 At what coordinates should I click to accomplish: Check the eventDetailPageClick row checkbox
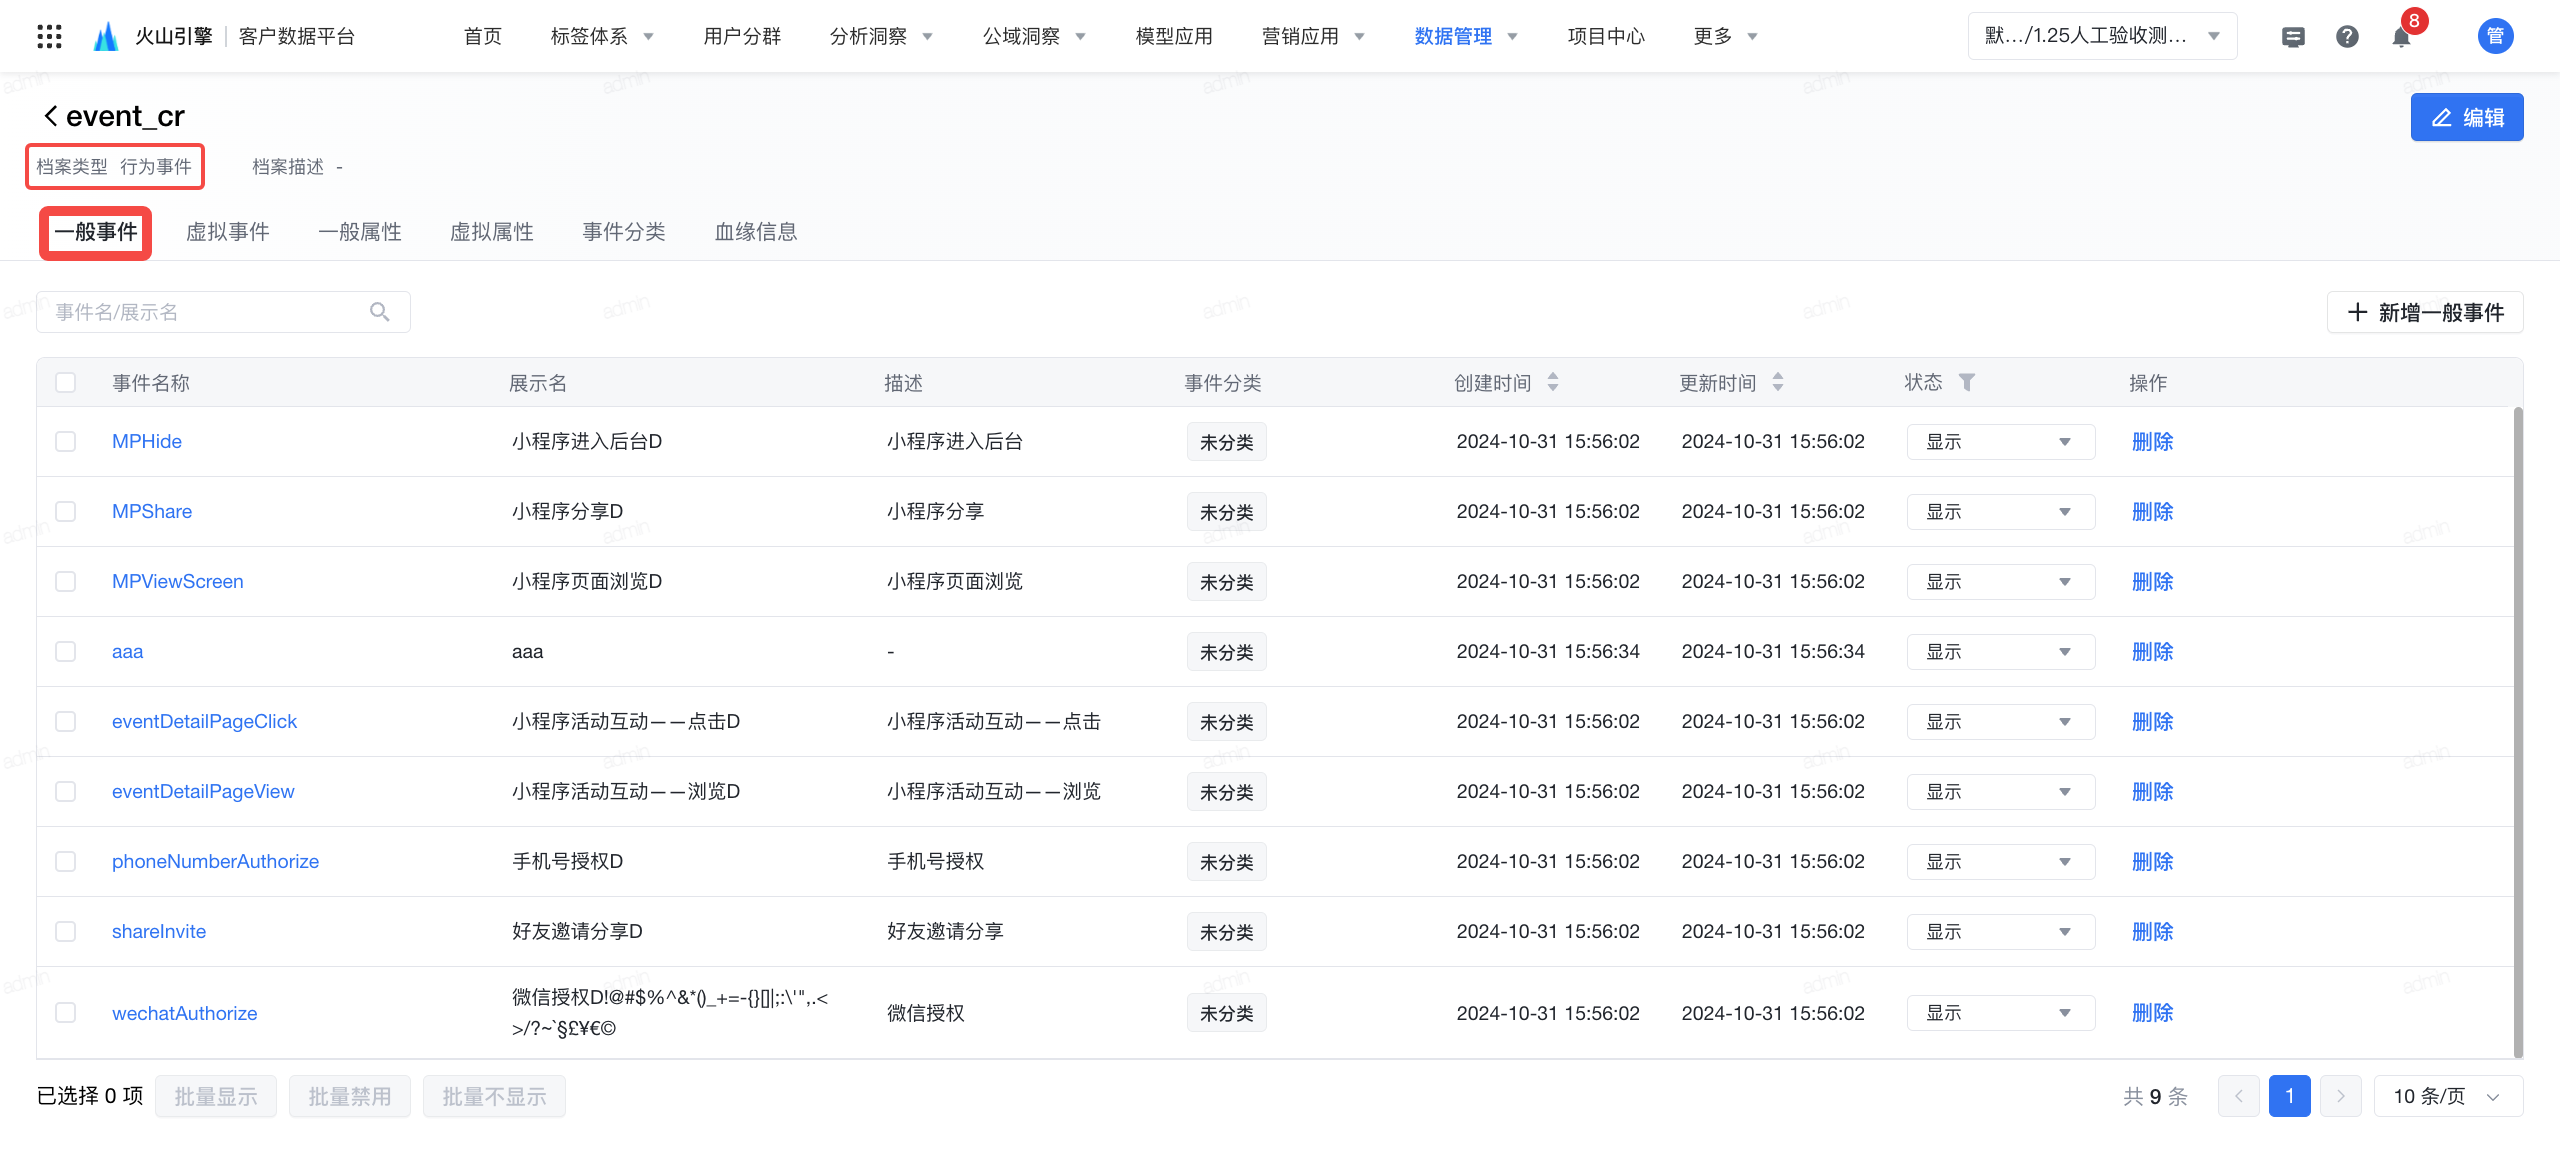(66, 721)
